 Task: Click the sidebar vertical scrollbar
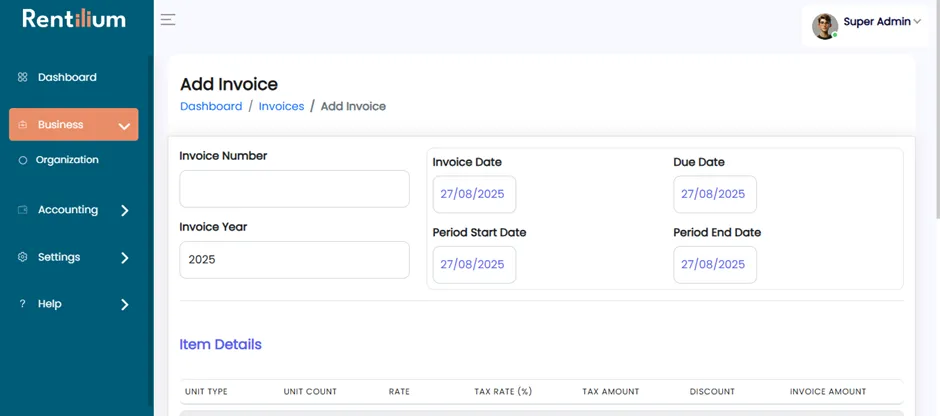(x=150, y=231)
